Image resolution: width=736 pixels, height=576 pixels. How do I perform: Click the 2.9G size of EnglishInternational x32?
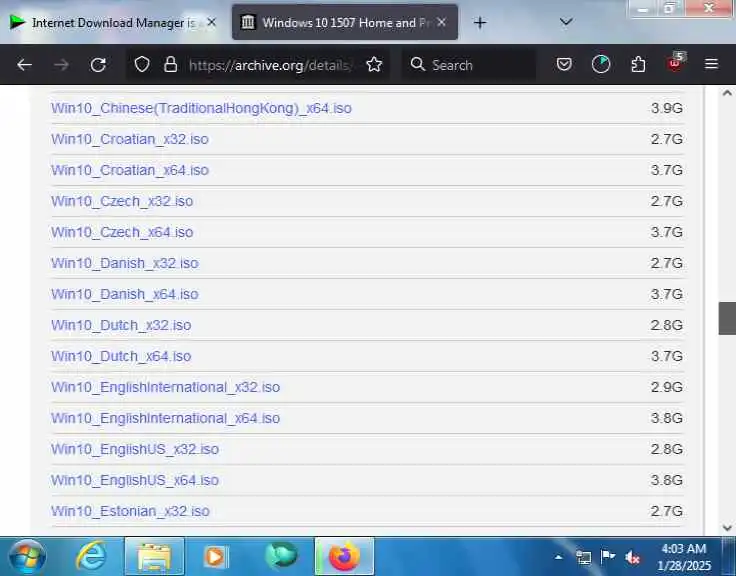[x=667, y=387]
